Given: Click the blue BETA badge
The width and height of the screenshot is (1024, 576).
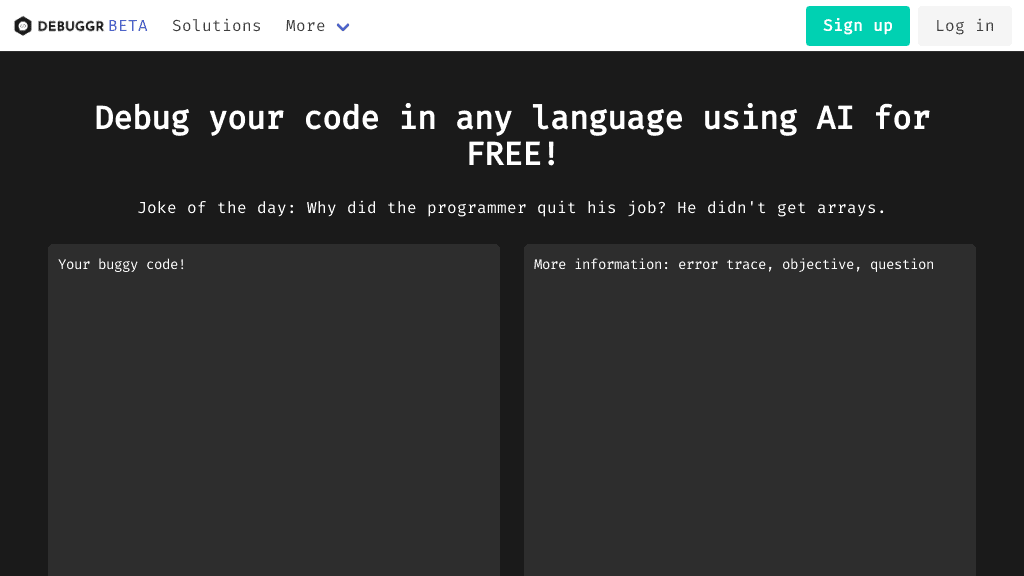Looking at the screenshot, I should tap(128, 25).
